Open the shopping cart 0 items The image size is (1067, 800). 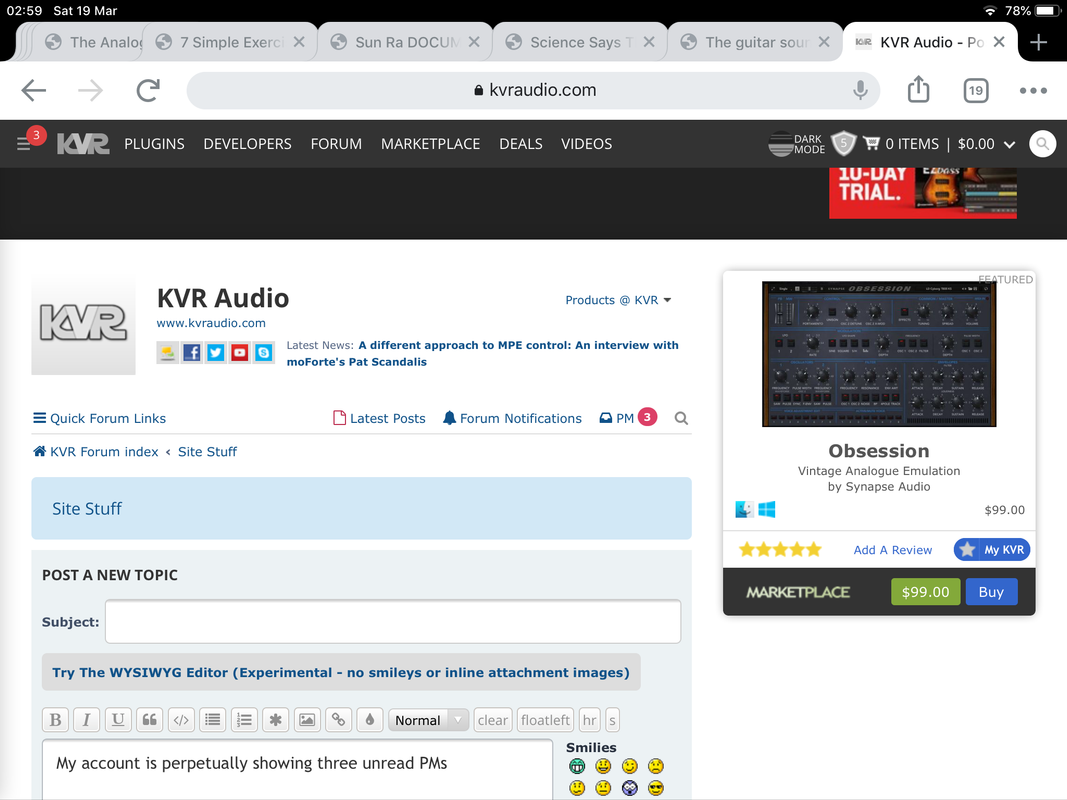901,144
